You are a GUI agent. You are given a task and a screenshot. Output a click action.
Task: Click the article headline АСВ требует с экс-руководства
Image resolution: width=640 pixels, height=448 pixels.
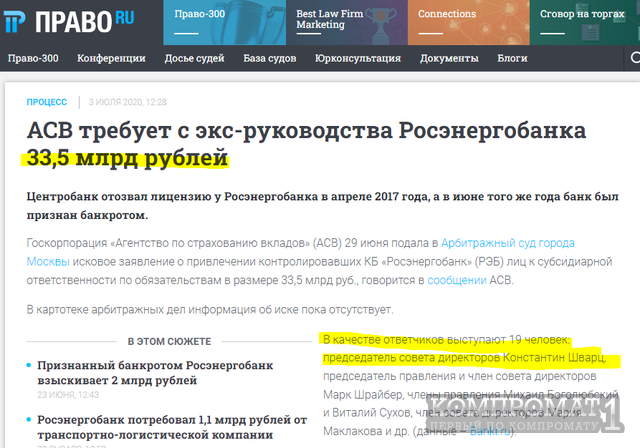coord(306,144)
